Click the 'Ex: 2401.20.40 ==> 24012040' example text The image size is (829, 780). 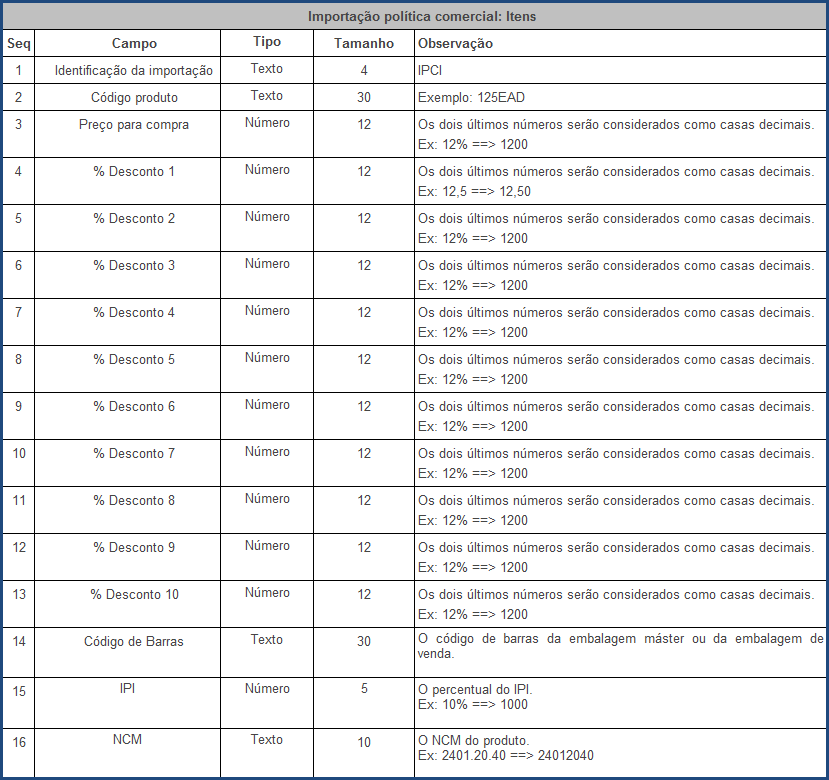(505, 755)
